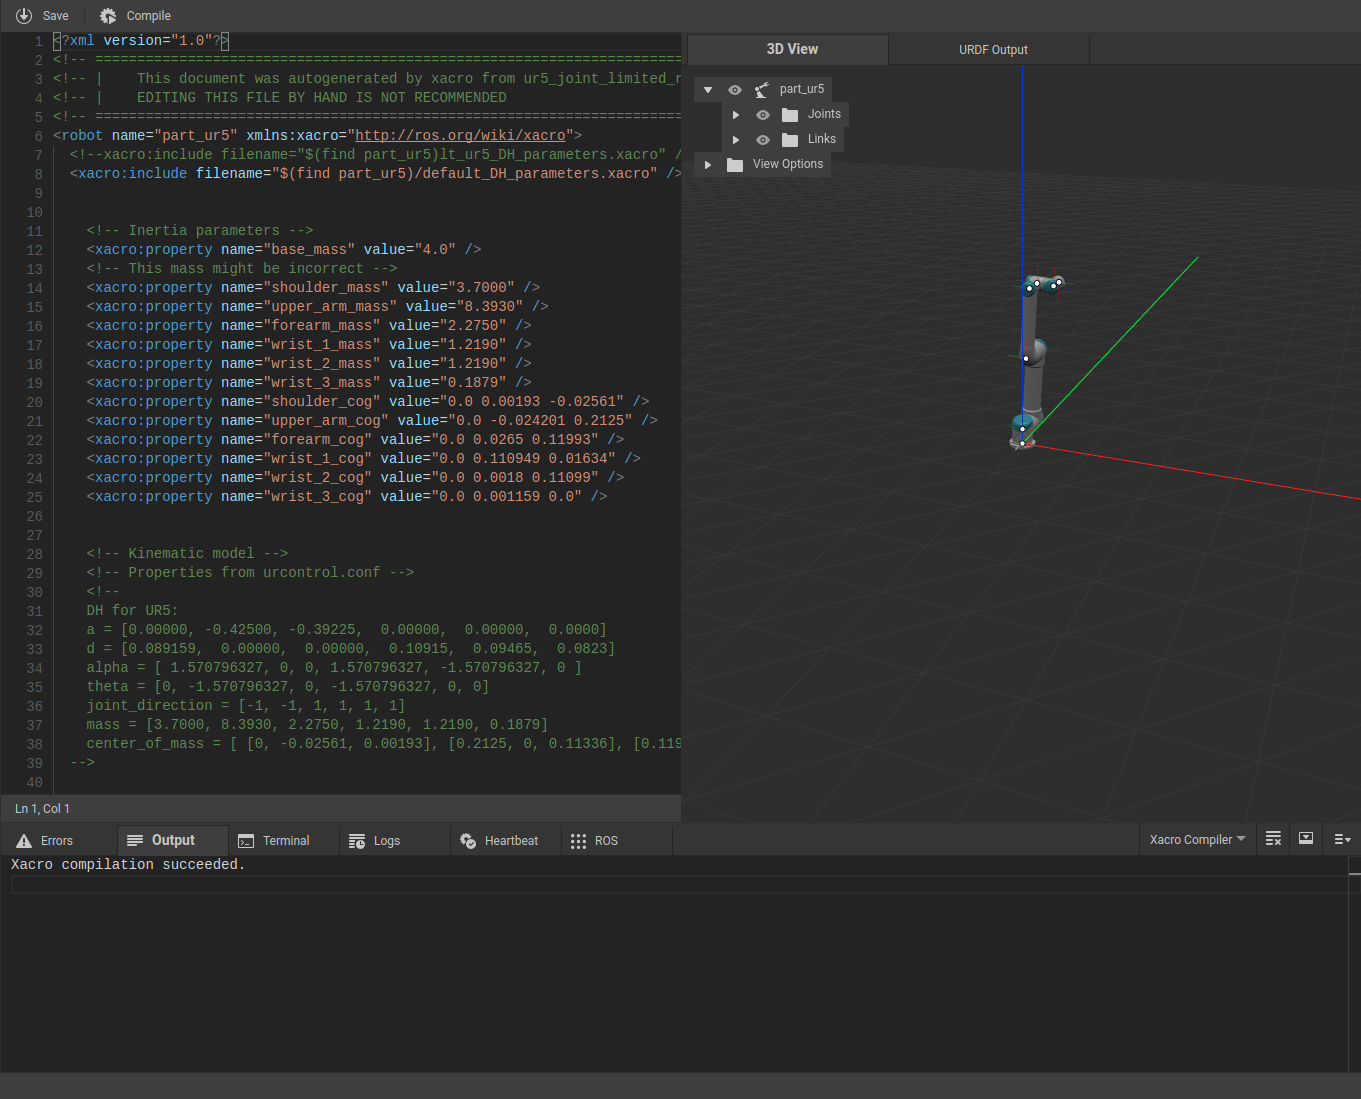Click the forearm_mass property line

coord(308,325)
